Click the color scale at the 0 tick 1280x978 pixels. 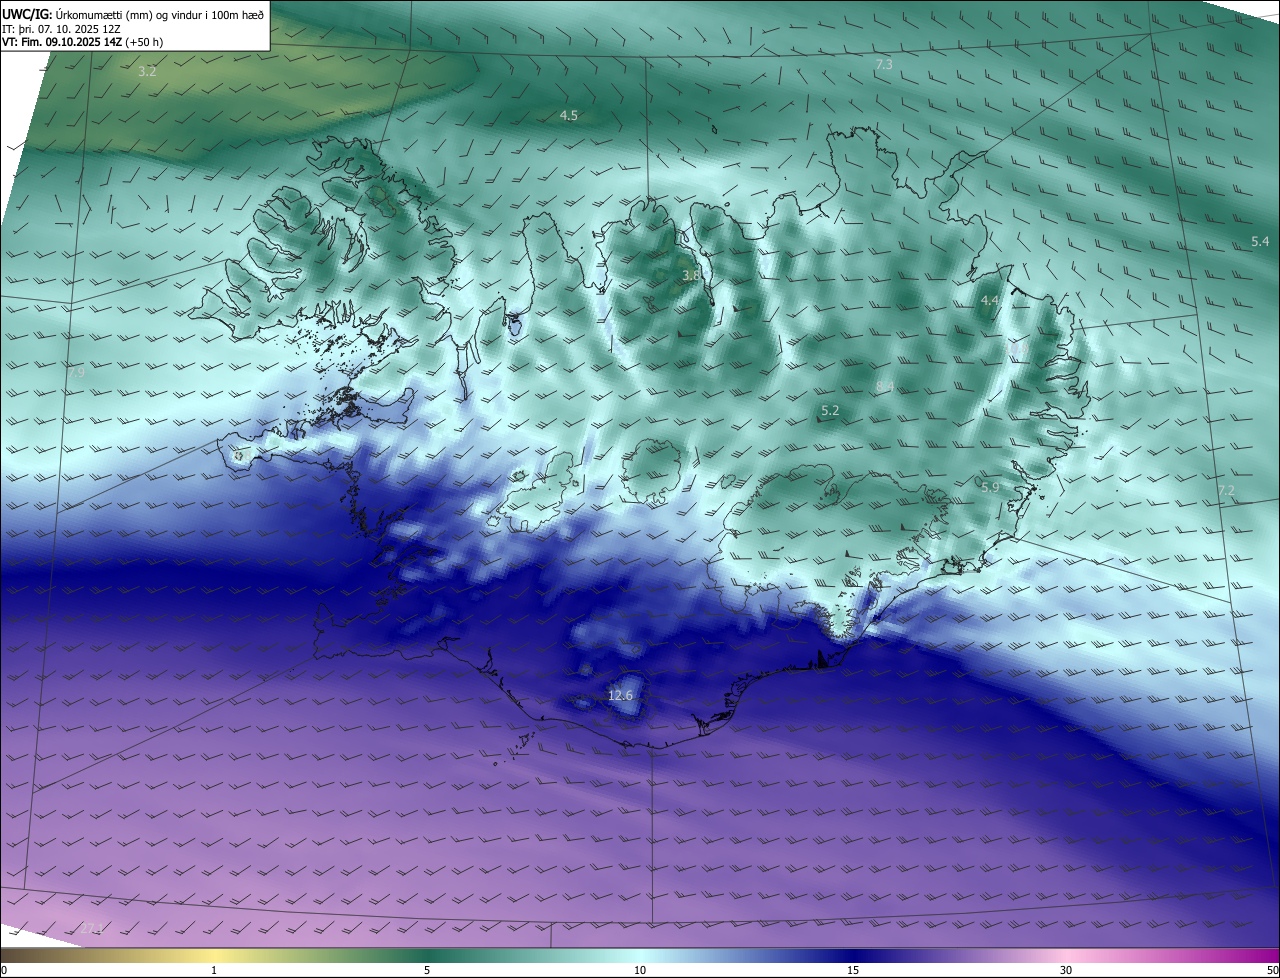point(3,970)
